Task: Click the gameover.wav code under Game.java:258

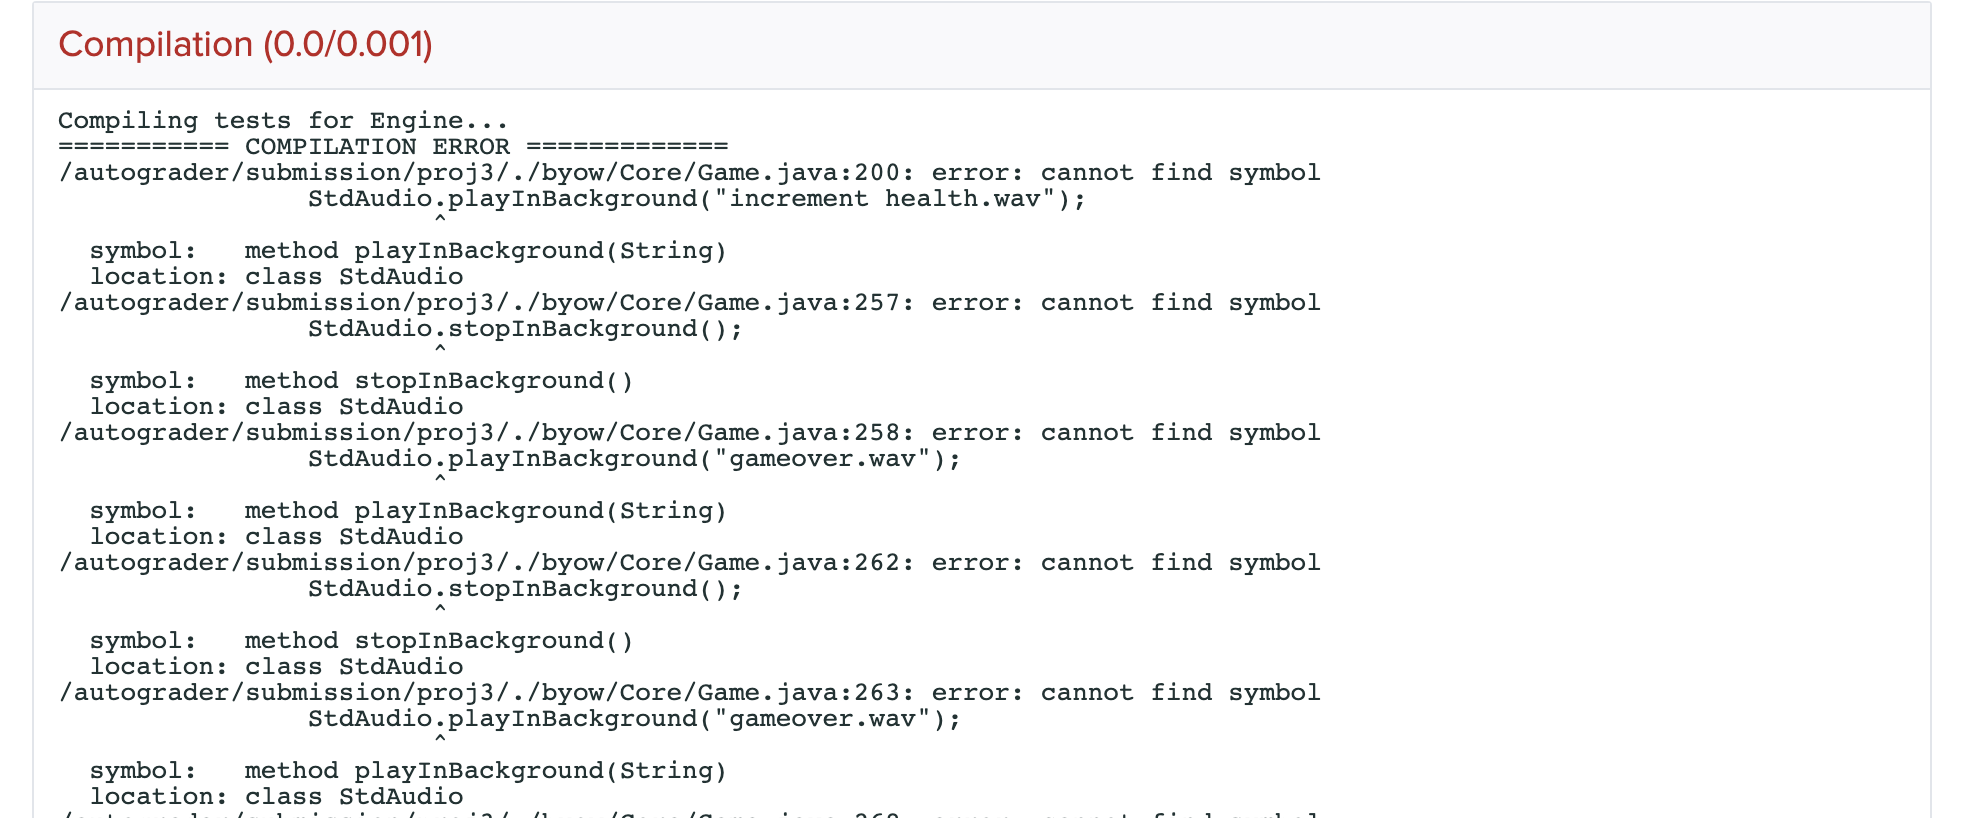Action: point(634,459)
